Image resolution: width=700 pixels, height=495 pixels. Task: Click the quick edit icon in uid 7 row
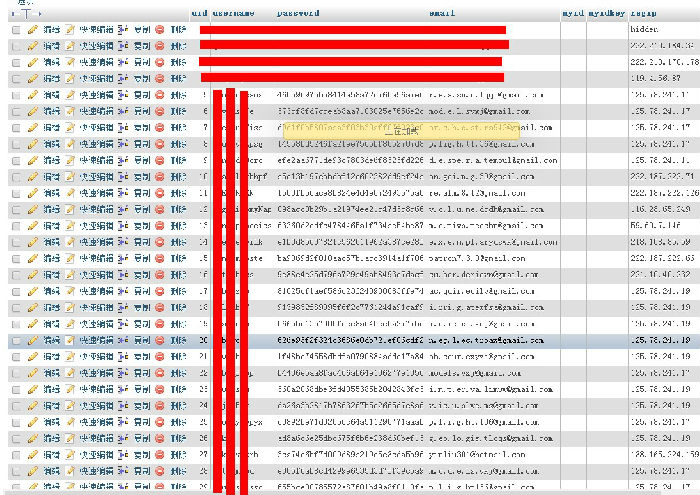click(x=70, y=128)
